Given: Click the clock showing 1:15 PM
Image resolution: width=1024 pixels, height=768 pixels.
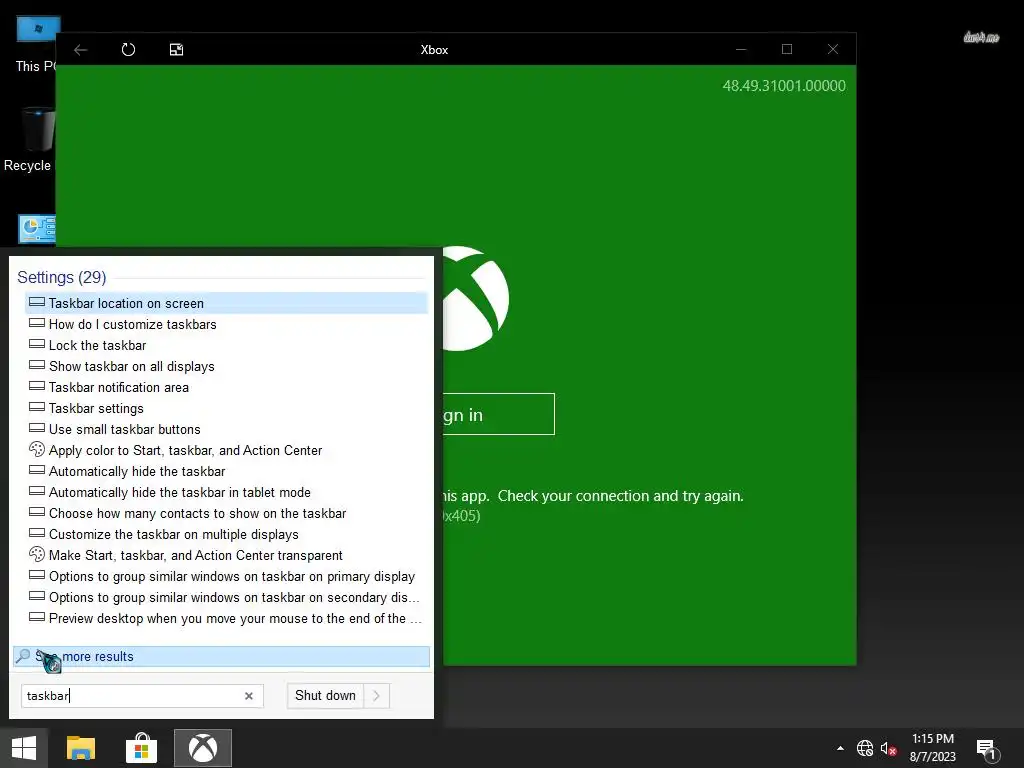Looking at the screenshot, I should pyautogui.click(x=933, y=739).
